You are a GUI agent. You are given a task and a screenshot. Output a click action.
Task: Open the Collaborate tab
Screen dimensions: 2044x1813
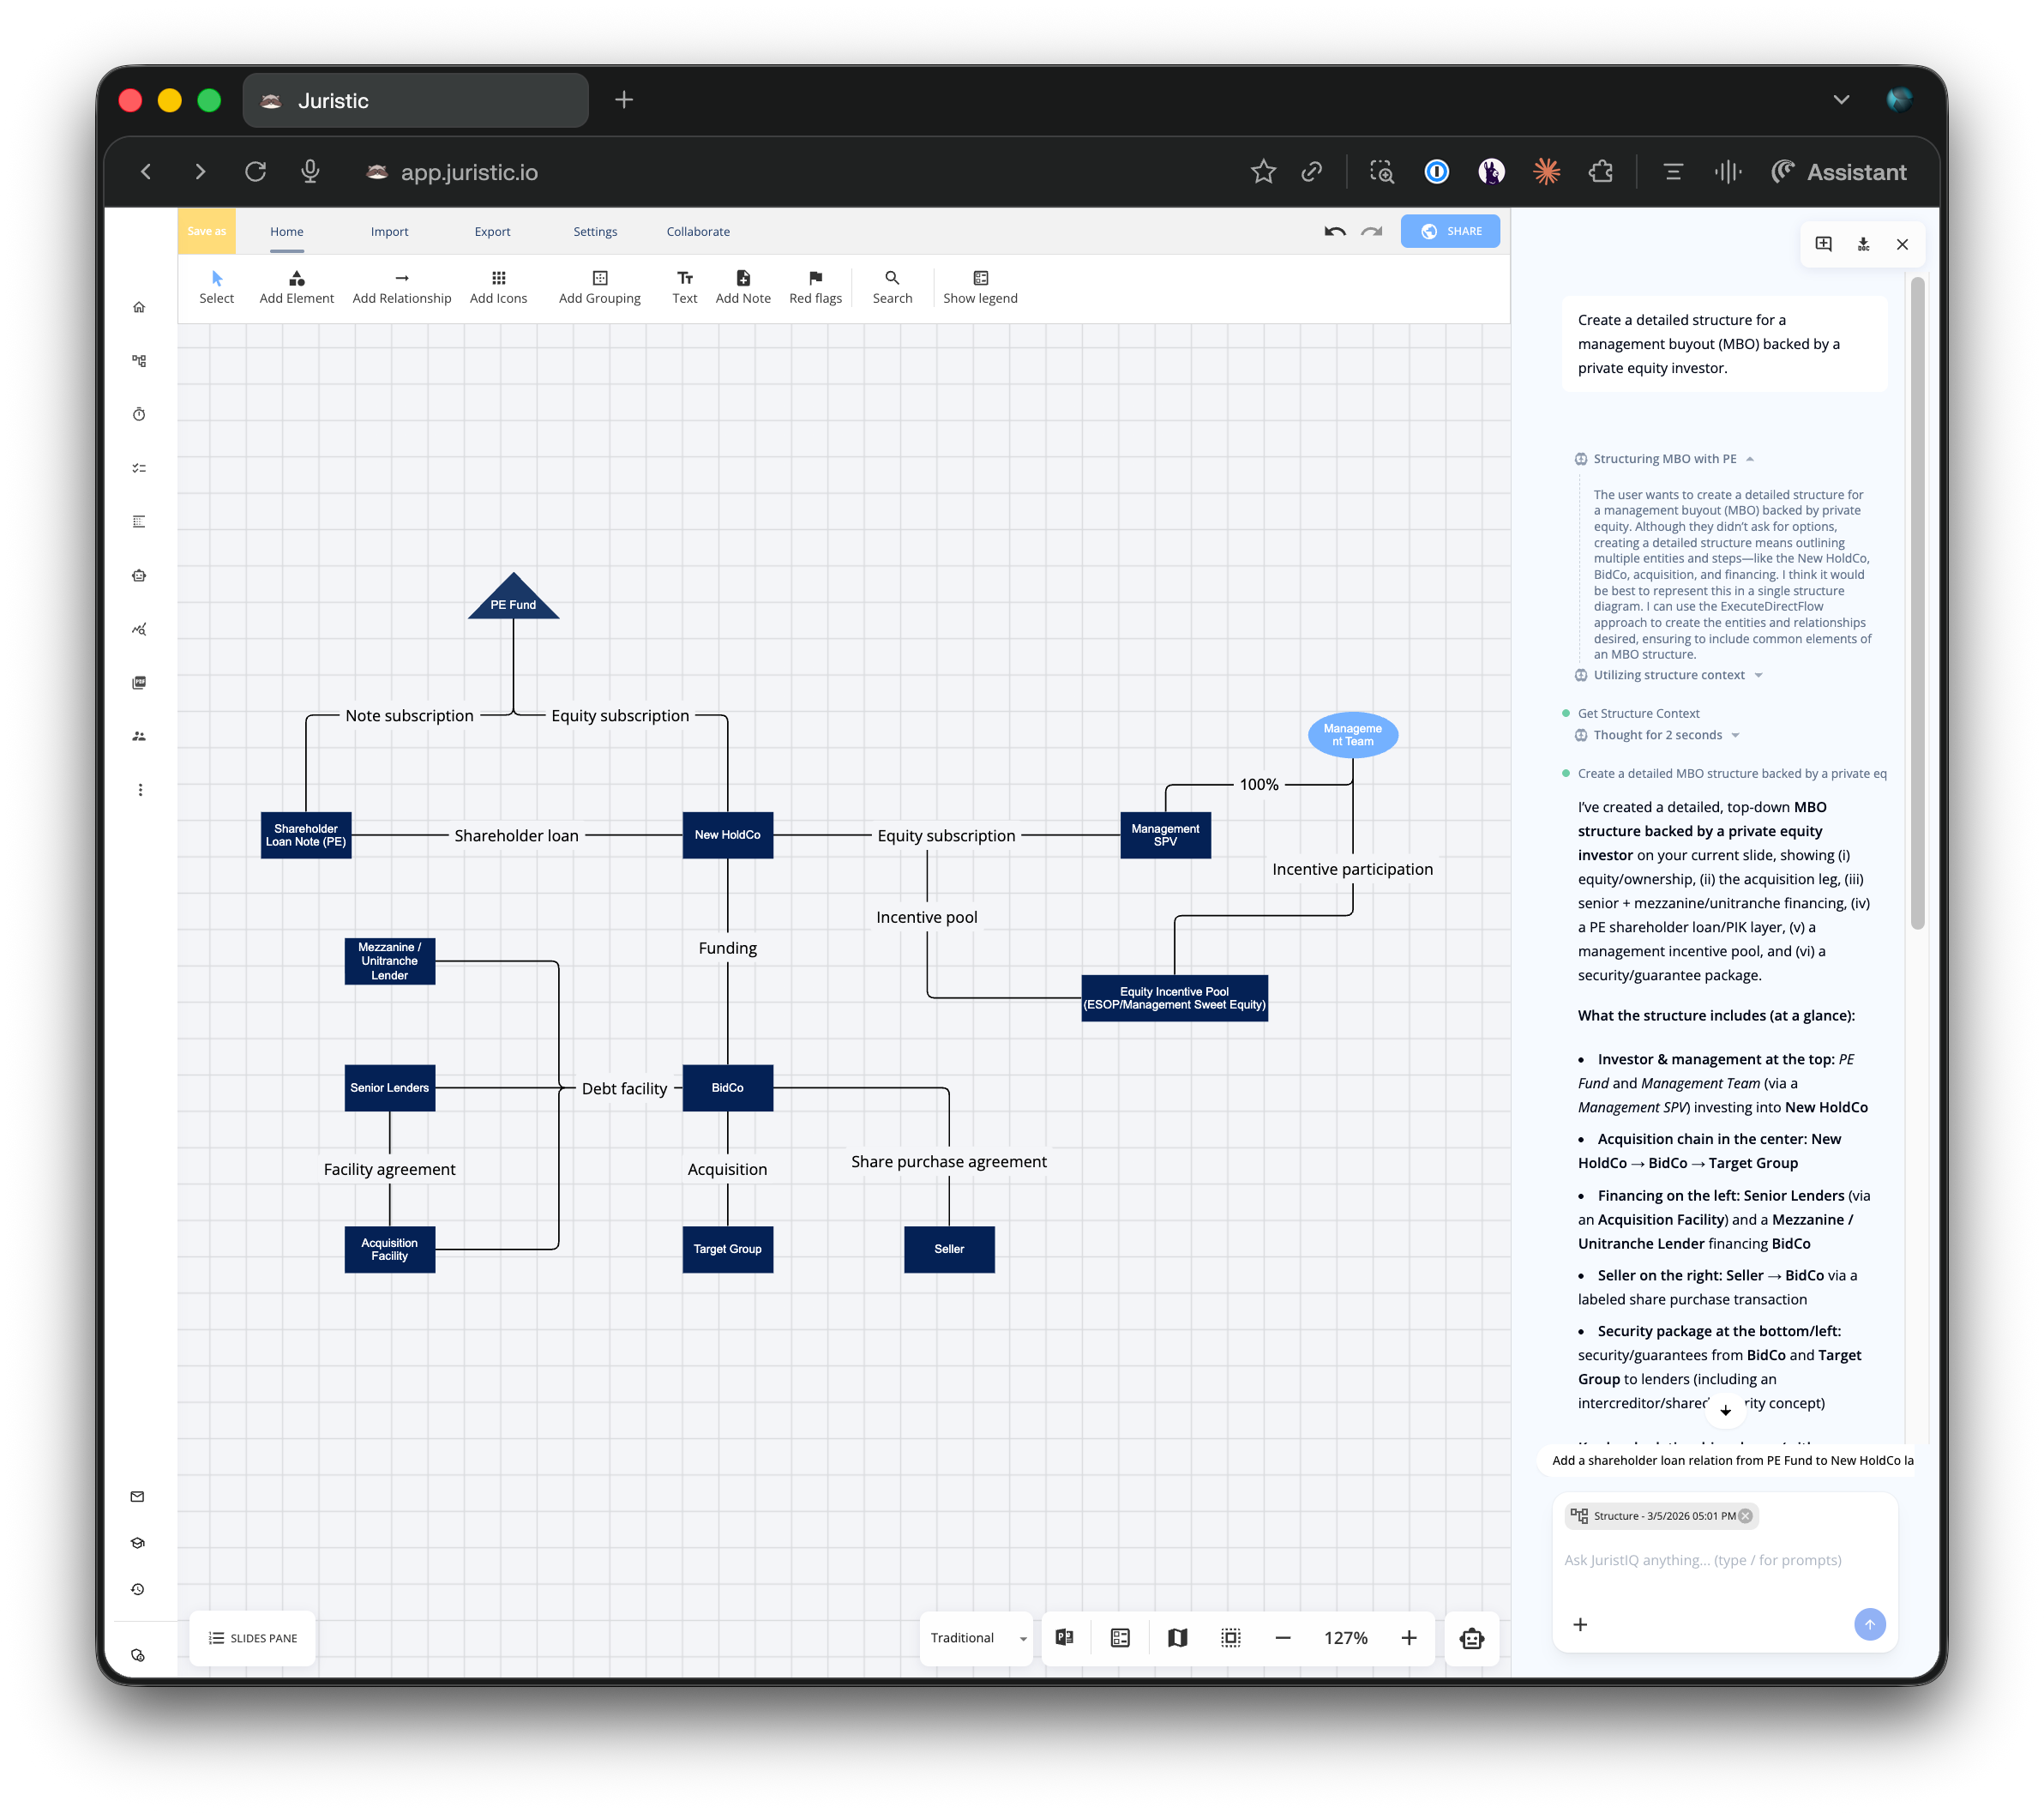(x=698, y=231)
